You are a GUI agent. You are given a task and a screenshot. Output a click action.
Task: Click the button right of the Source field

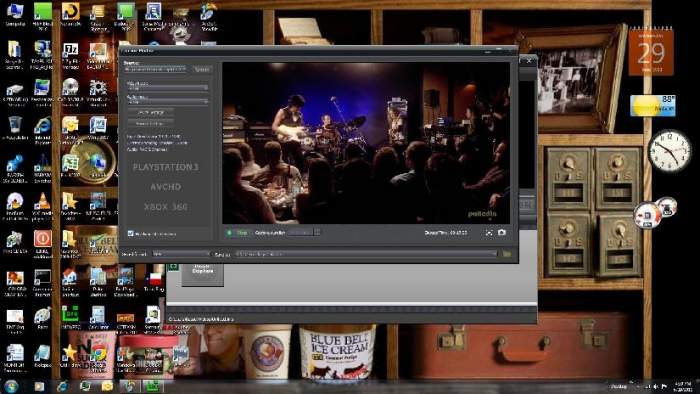tap(202, 69)
